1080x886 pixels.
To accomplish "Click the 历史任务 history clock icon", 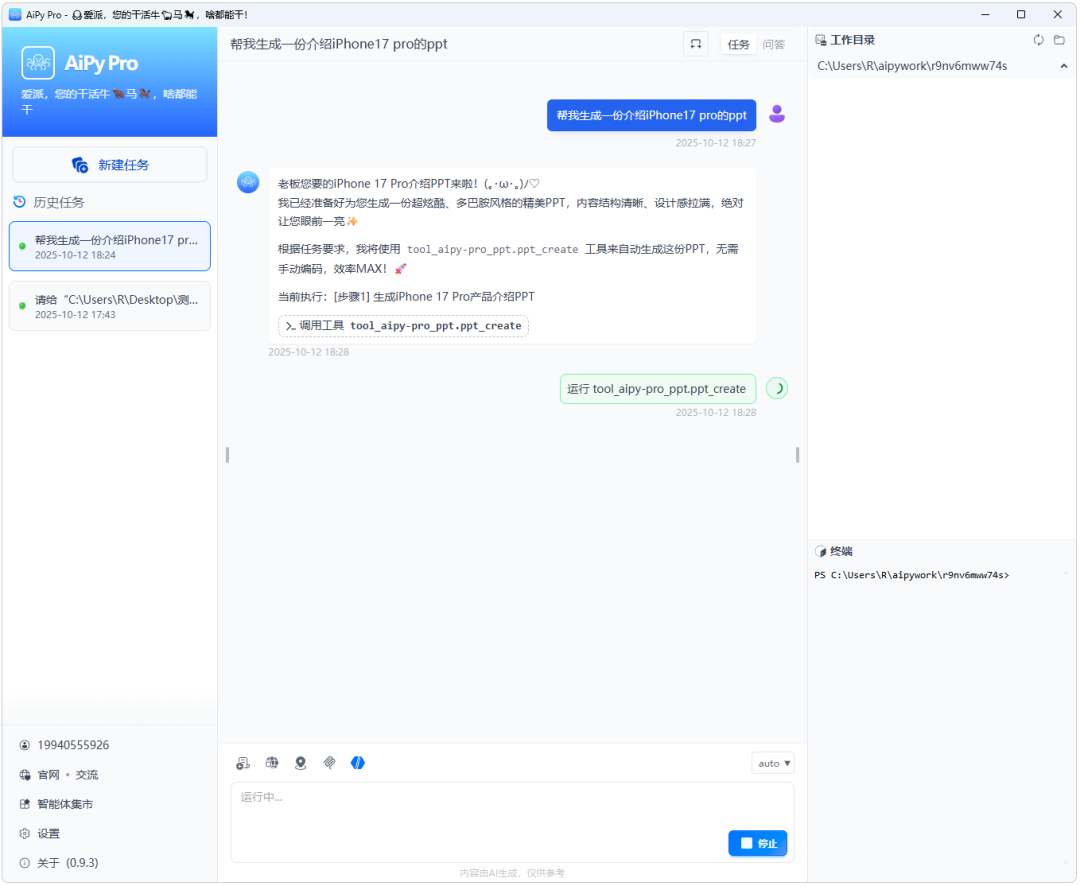I will 20,202.
